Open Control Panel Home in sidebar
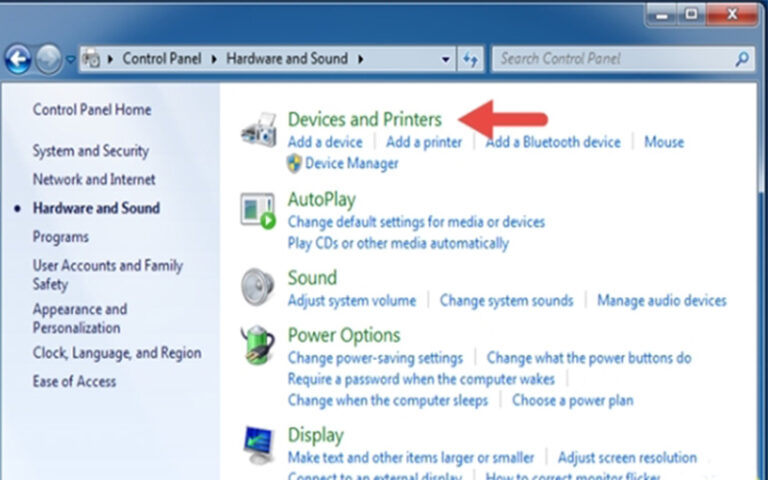 (x=92, y=110)
